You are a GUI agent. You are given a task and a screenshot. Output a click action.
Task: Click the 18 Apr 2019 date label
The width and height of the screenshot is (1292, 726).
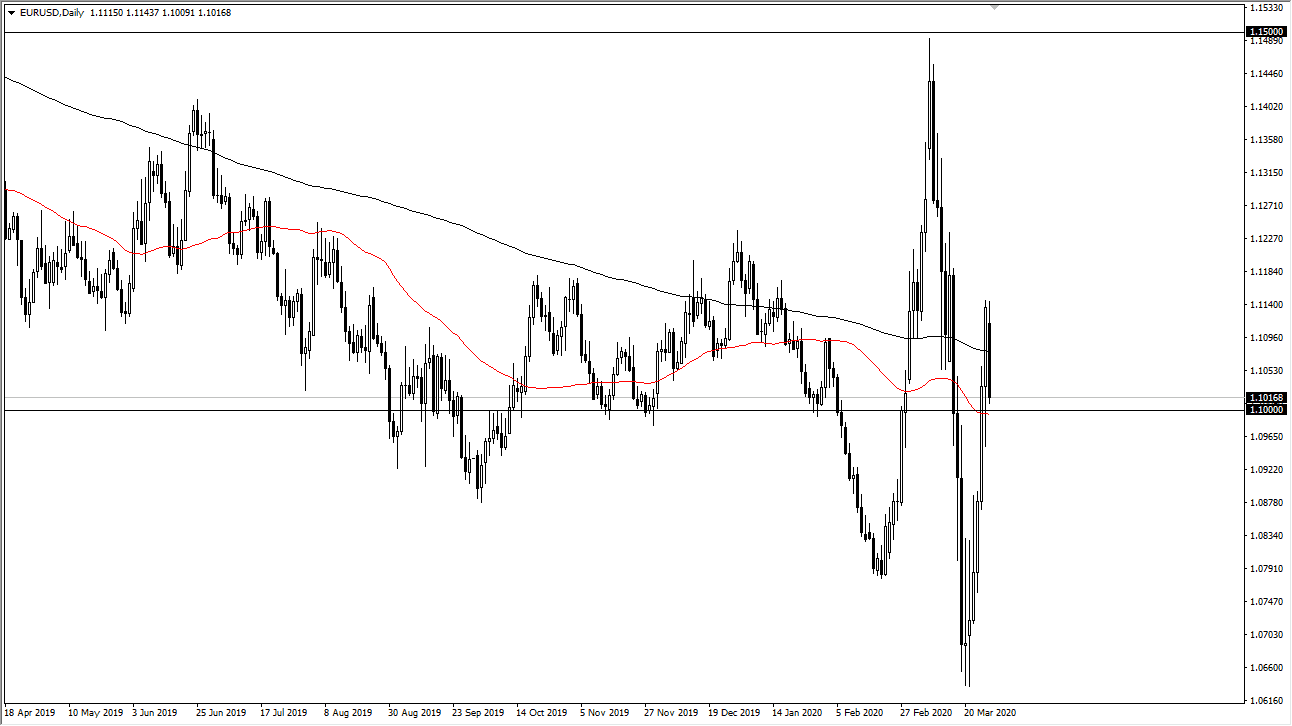[x=31, y=713]
